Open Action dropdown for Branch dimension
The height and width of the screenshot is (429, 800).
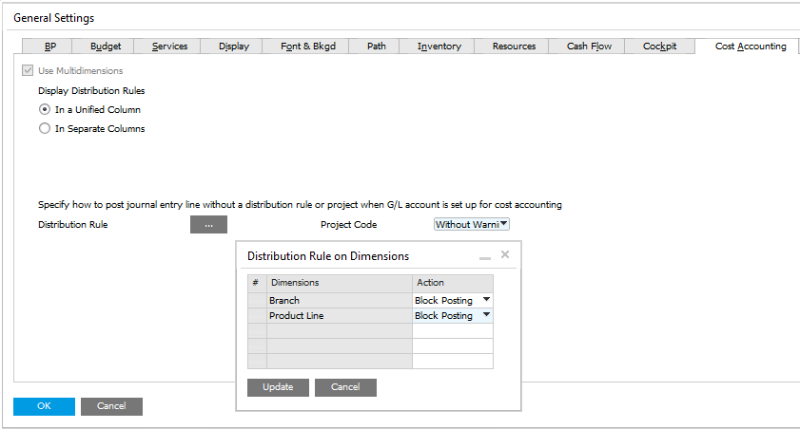[486, 300]
